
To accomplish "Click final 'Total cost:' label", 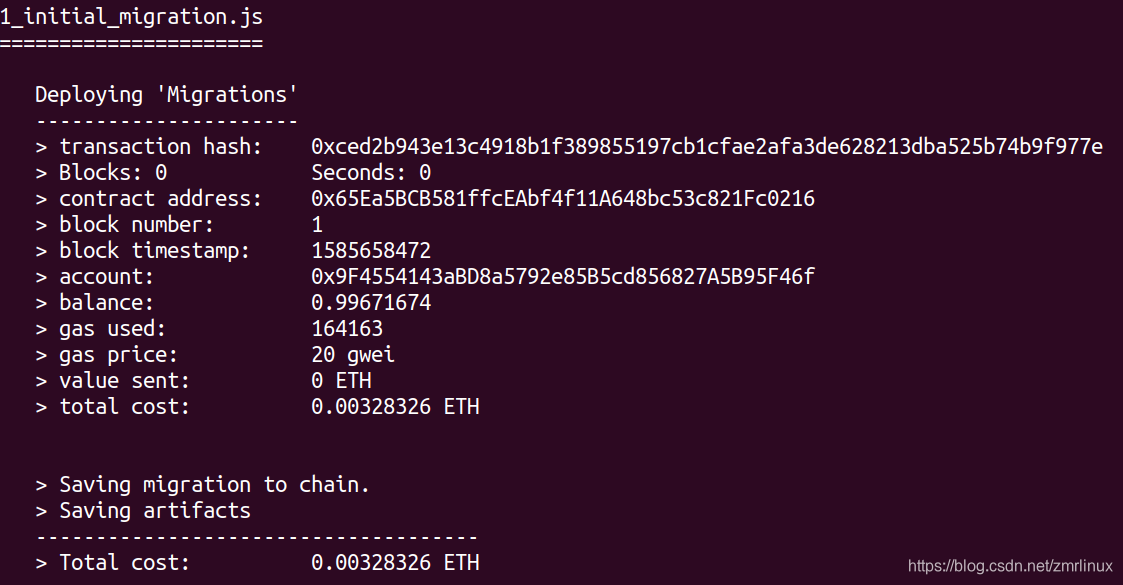I will click(x=124, y=563).
